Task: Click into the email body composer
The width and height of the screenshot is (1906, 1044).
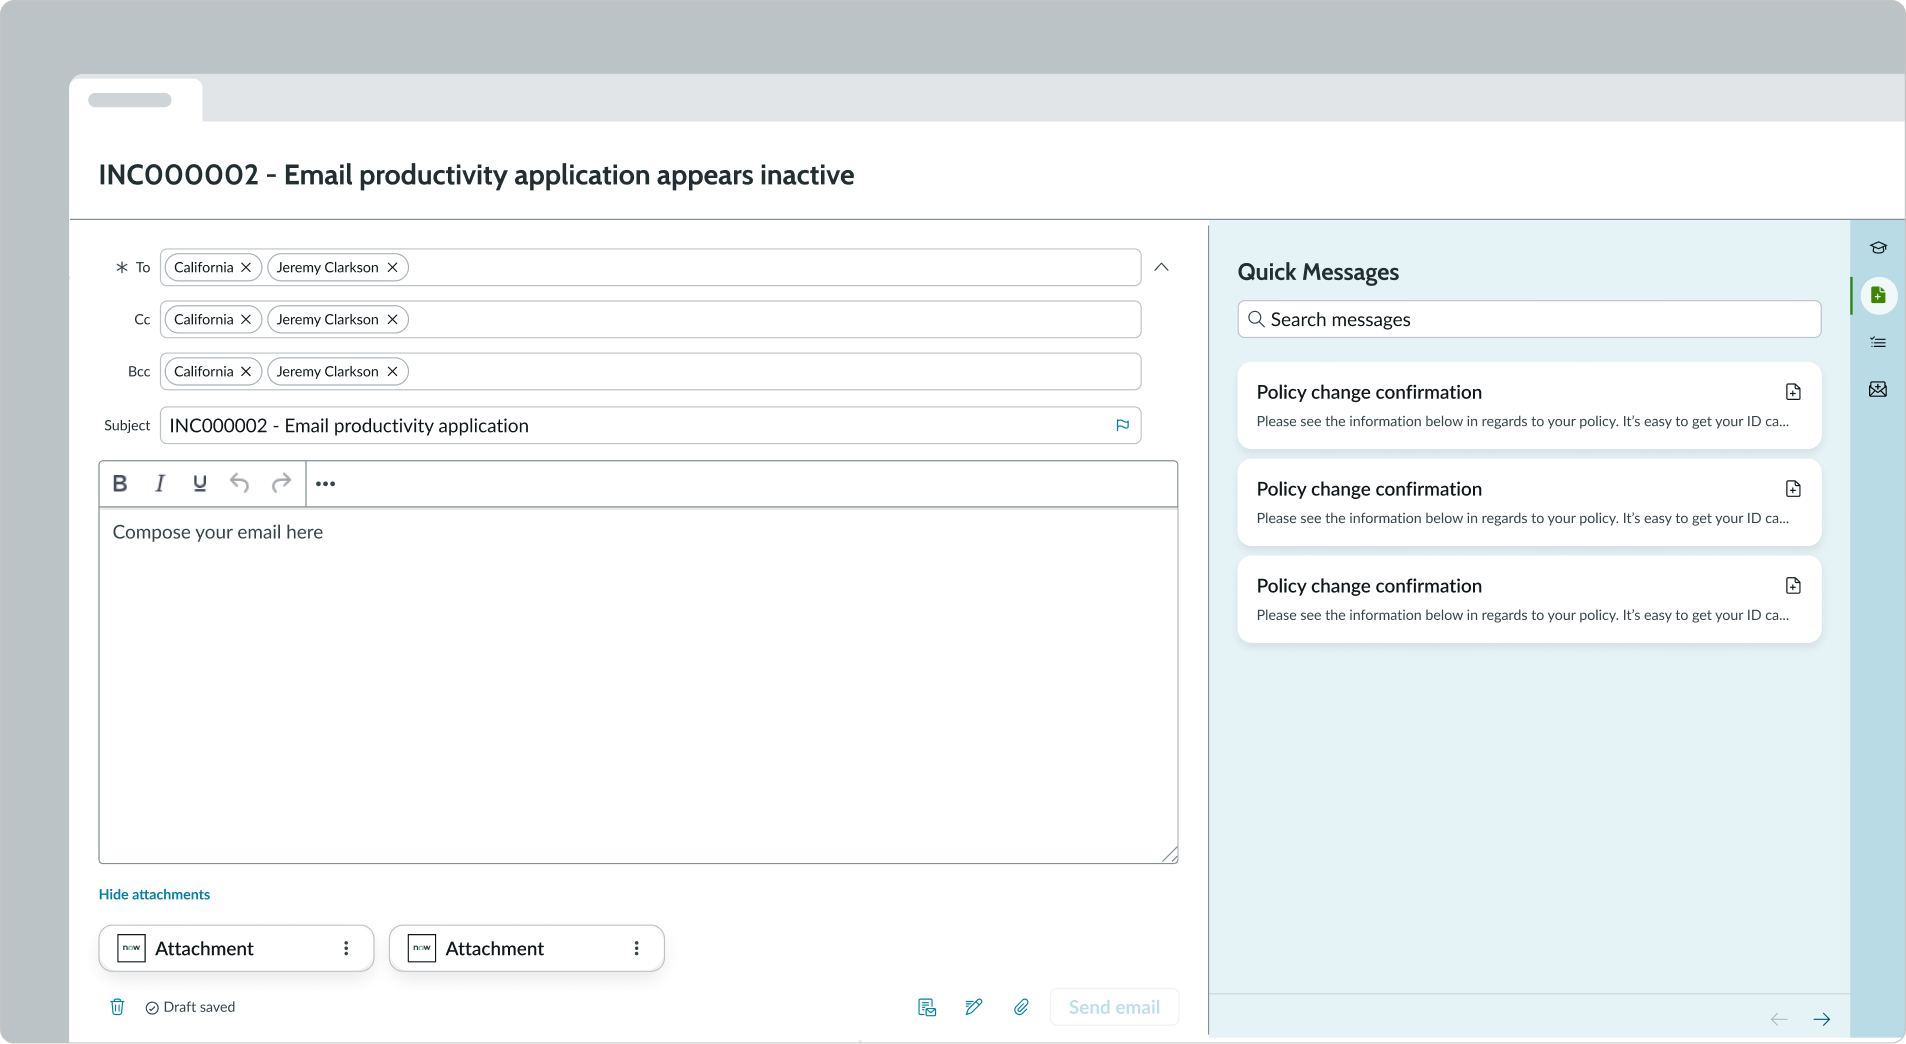Action: click(638, 686)
